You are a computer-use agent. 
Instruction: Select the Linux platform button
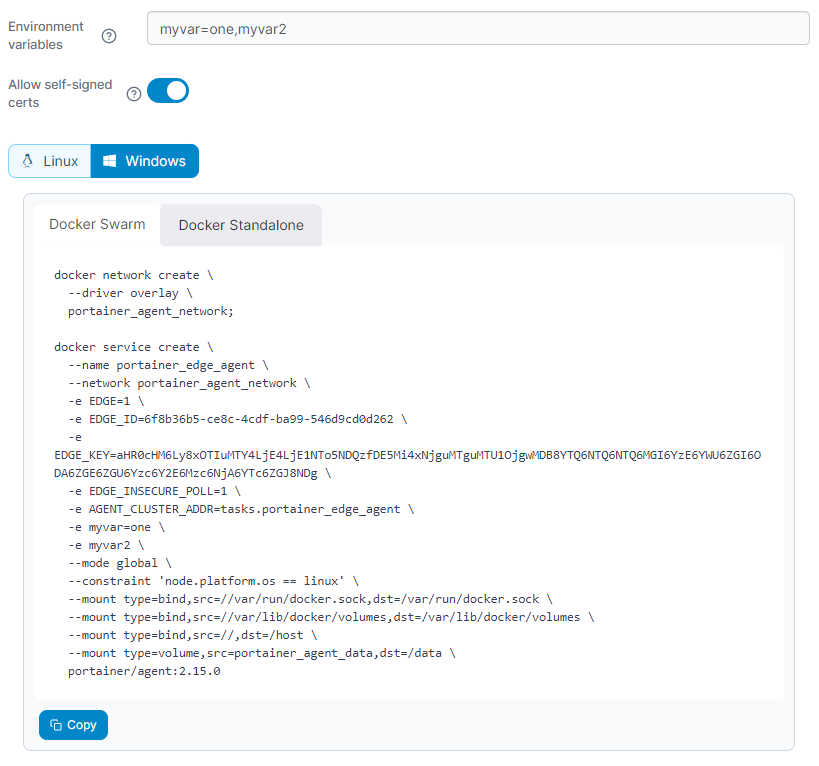pyautogui.click(x=50, y=161)
